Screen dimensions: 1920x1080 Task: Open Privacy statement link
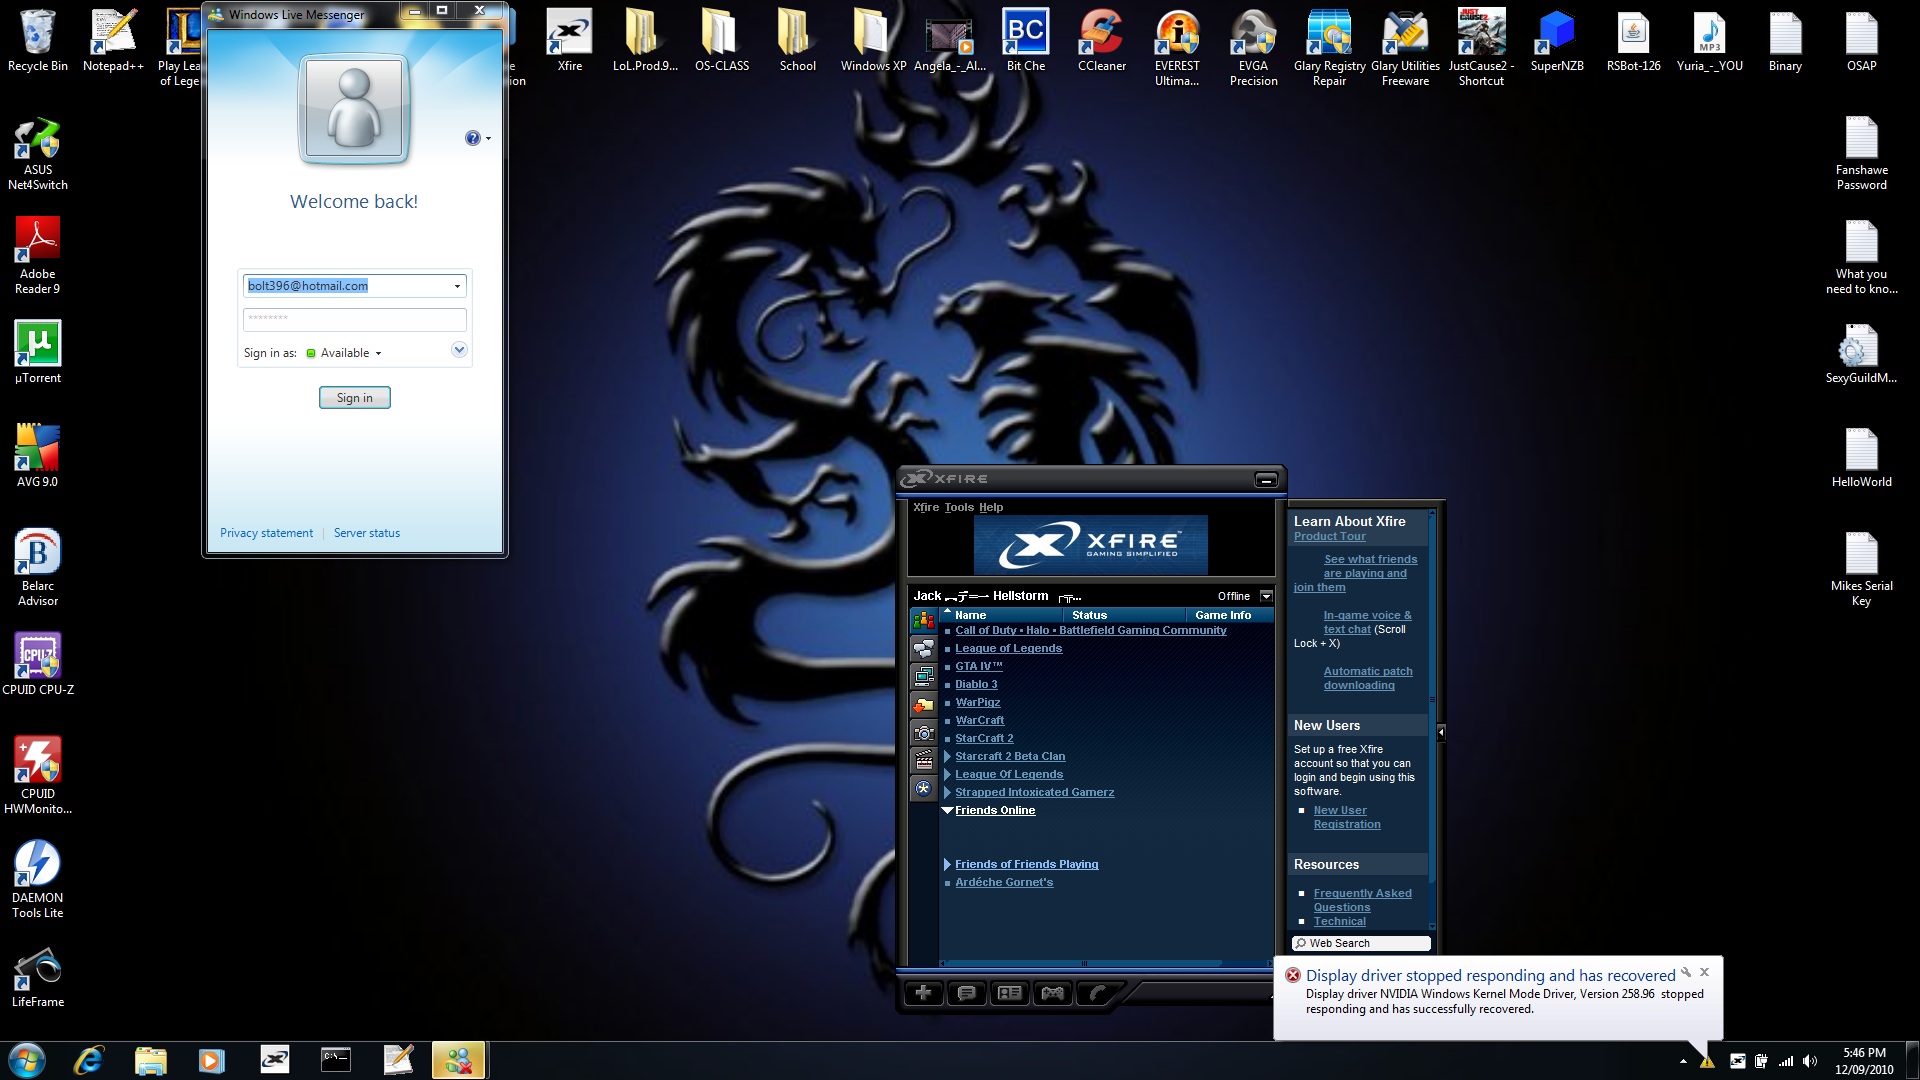click(266, 533)
